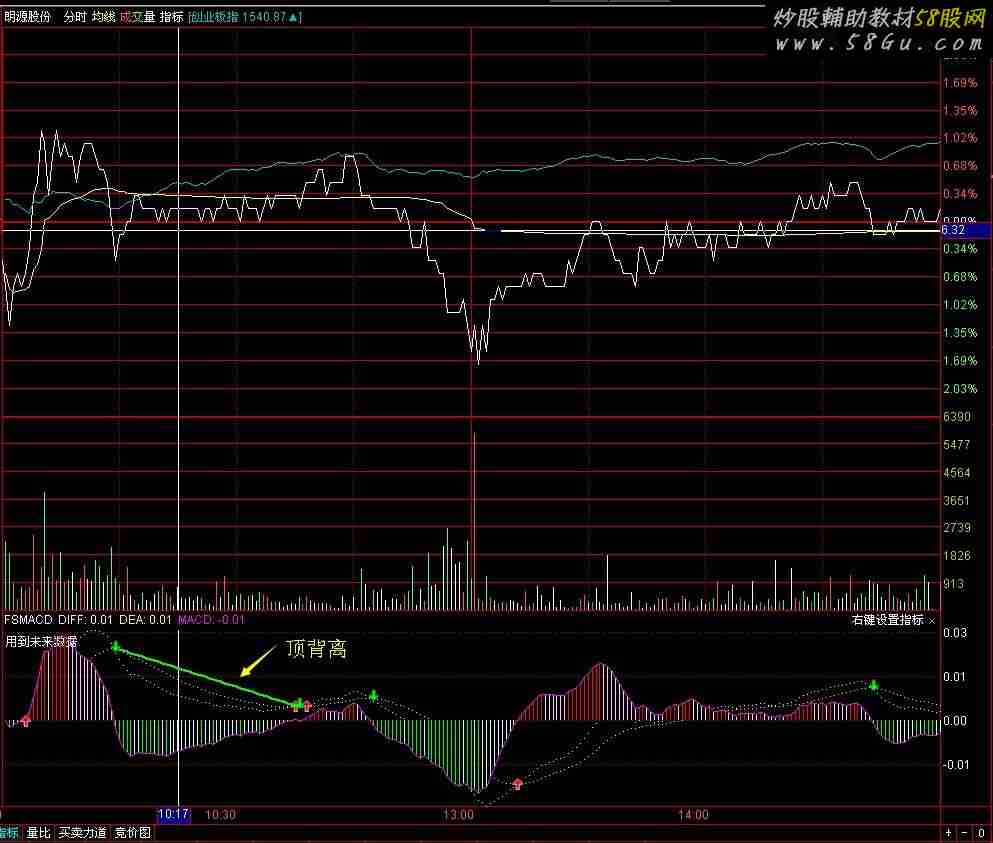The height and width of the screenshot is (843, 993).
Task: Click the red up-arrow signal at MACD far left
Action: [25, 720]
